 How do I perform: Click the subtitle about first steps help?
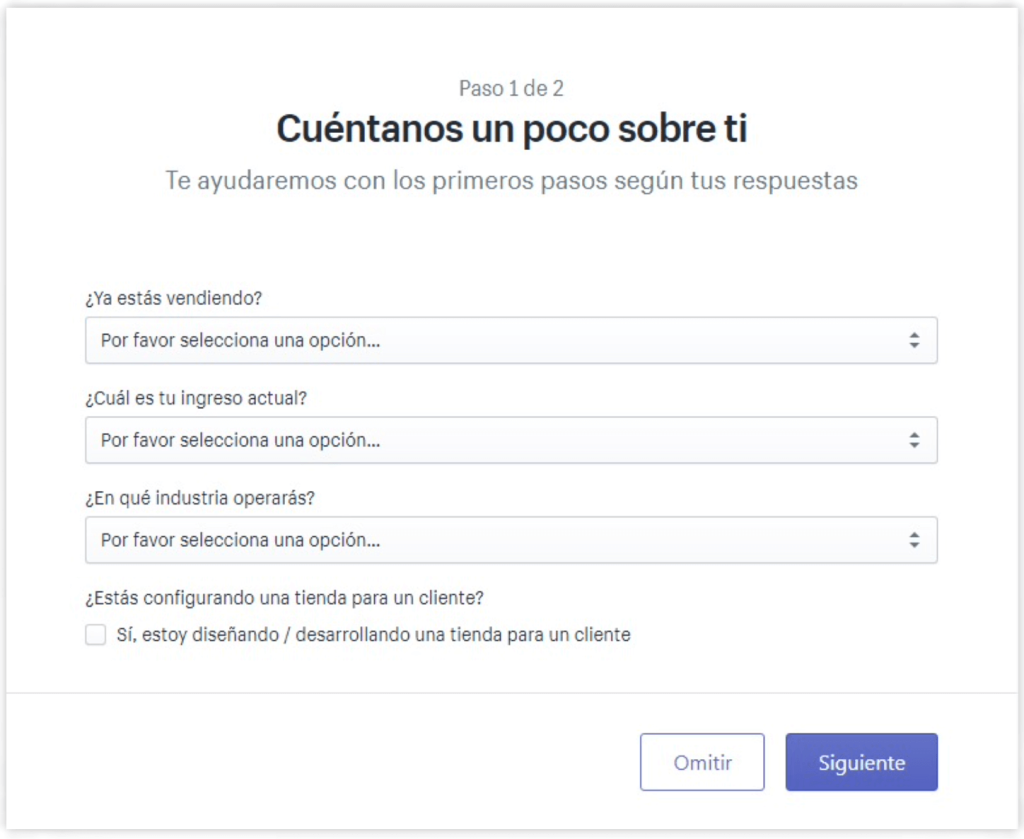[511, 181]
